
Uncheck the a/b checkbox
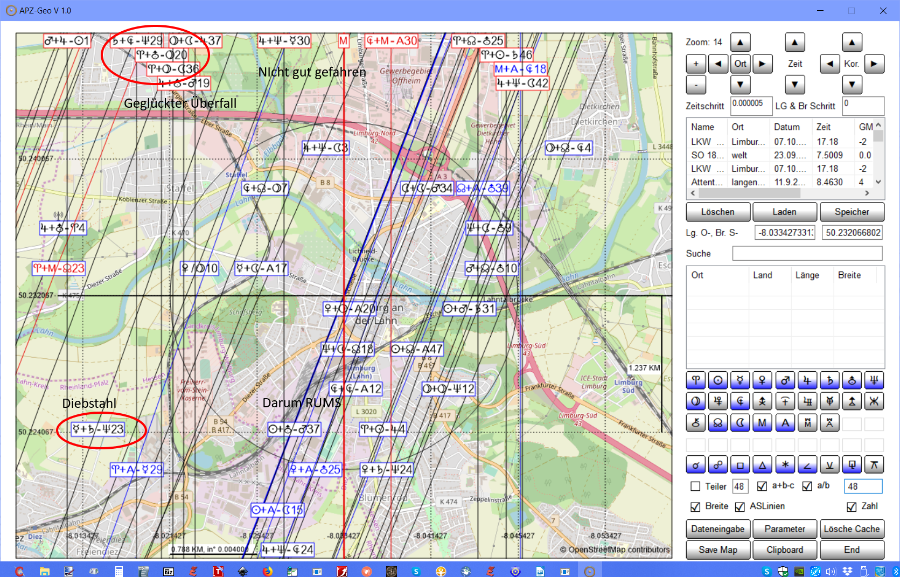coord(807,486)
